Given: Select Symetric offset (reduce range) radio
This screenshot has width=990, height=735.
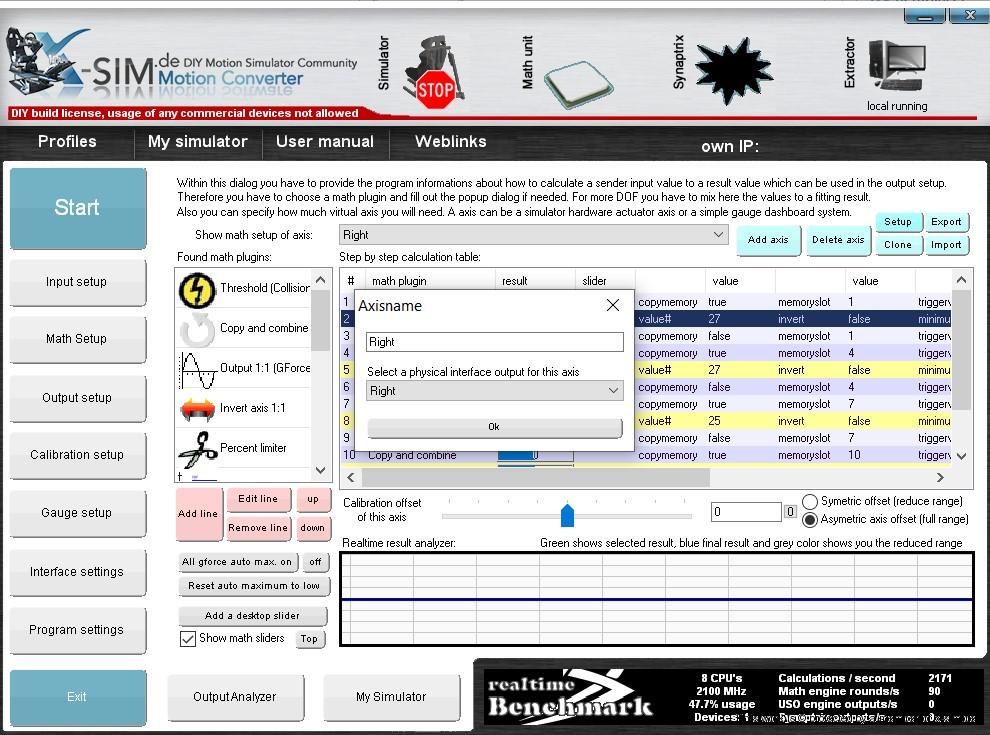Looking at the screenshot, I should pos(809,501).
